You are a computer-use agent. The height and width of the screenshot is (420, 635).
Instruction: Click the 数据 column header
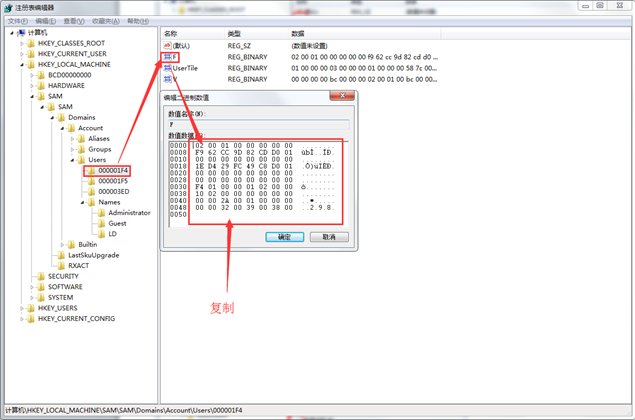(364, 34)
